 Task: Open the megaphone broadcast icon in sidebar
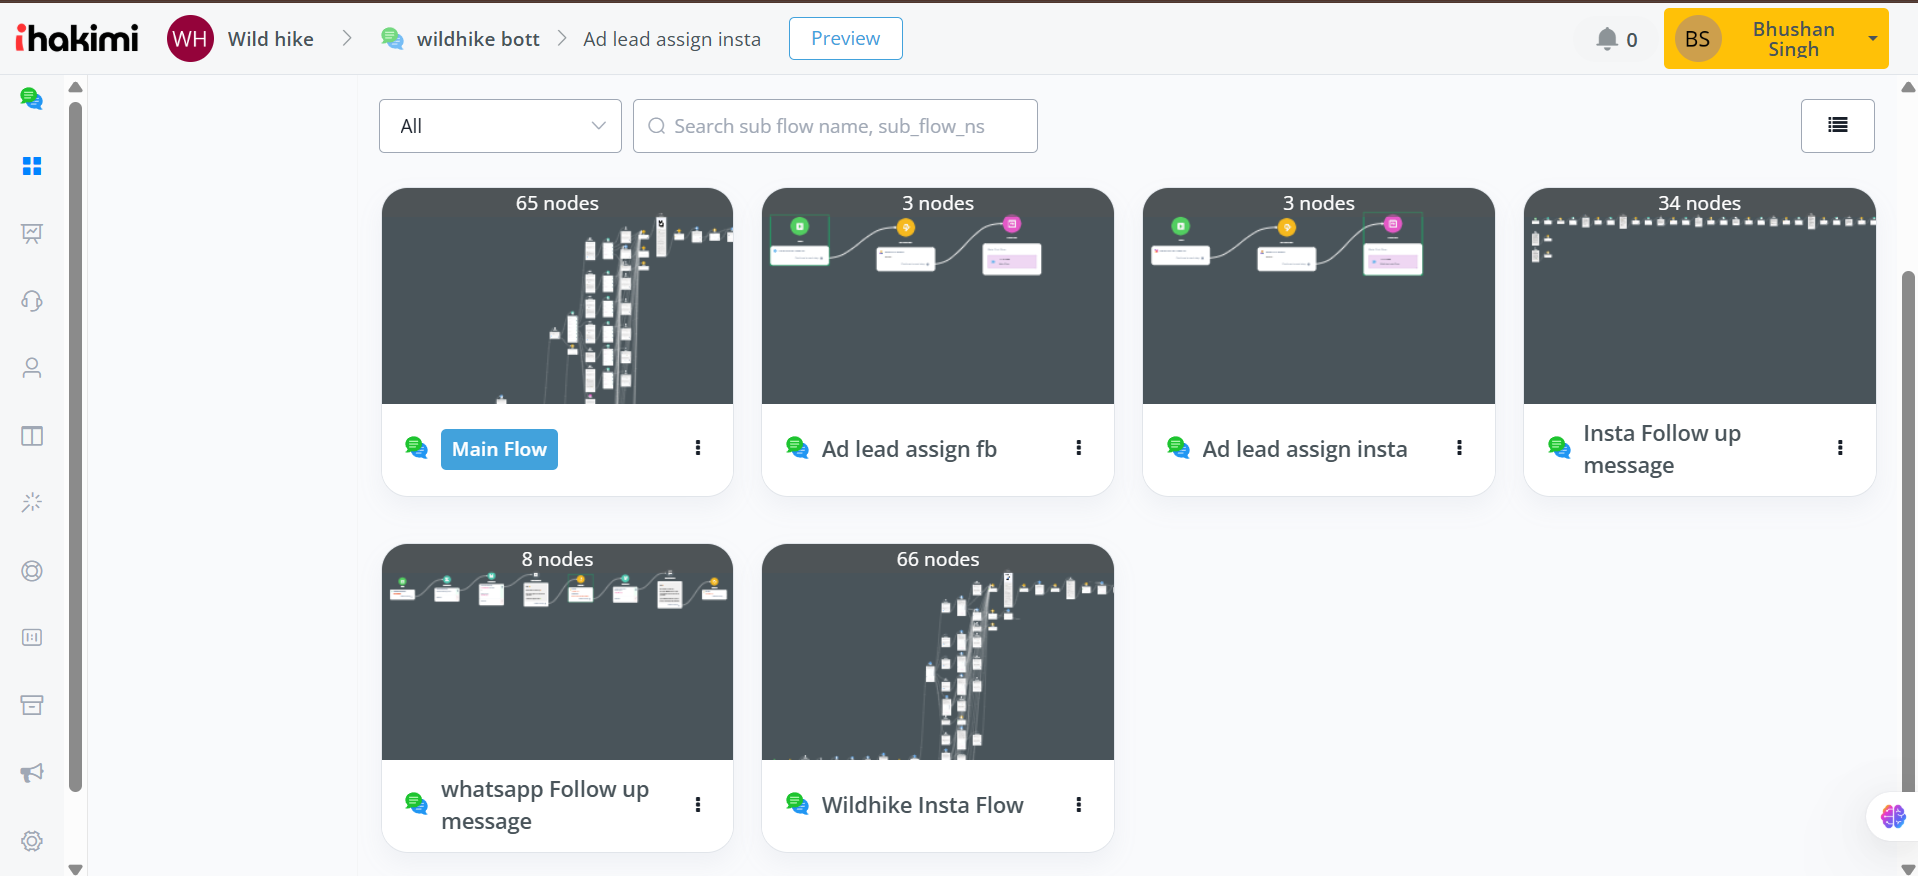pyautogui.click(x=32, y=772)
